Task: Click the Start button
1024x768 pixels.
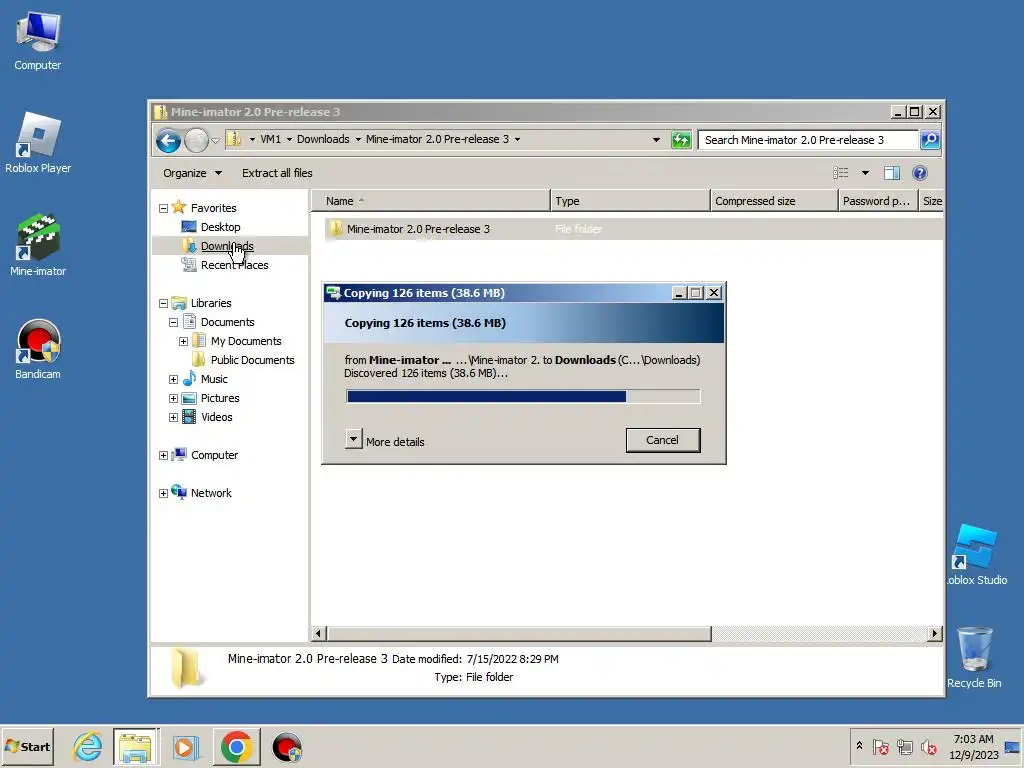Action: click(x=27, y=746)
